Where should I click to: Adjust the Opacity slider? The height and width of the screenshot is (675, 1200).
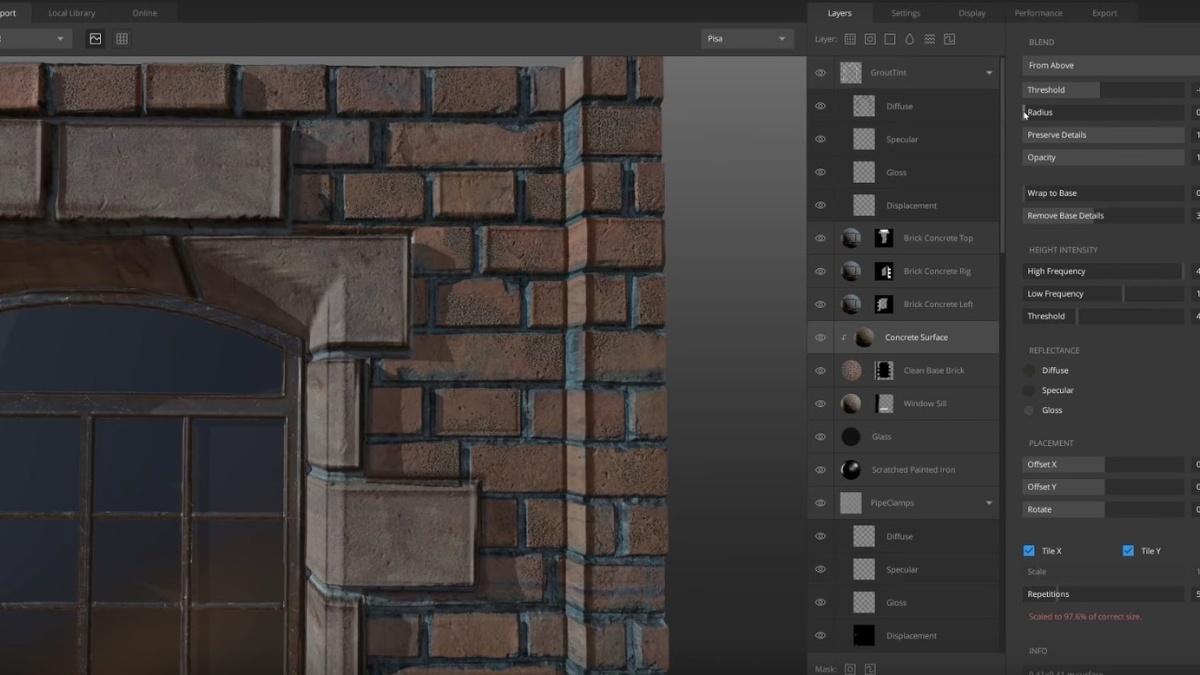[1104, 157]
